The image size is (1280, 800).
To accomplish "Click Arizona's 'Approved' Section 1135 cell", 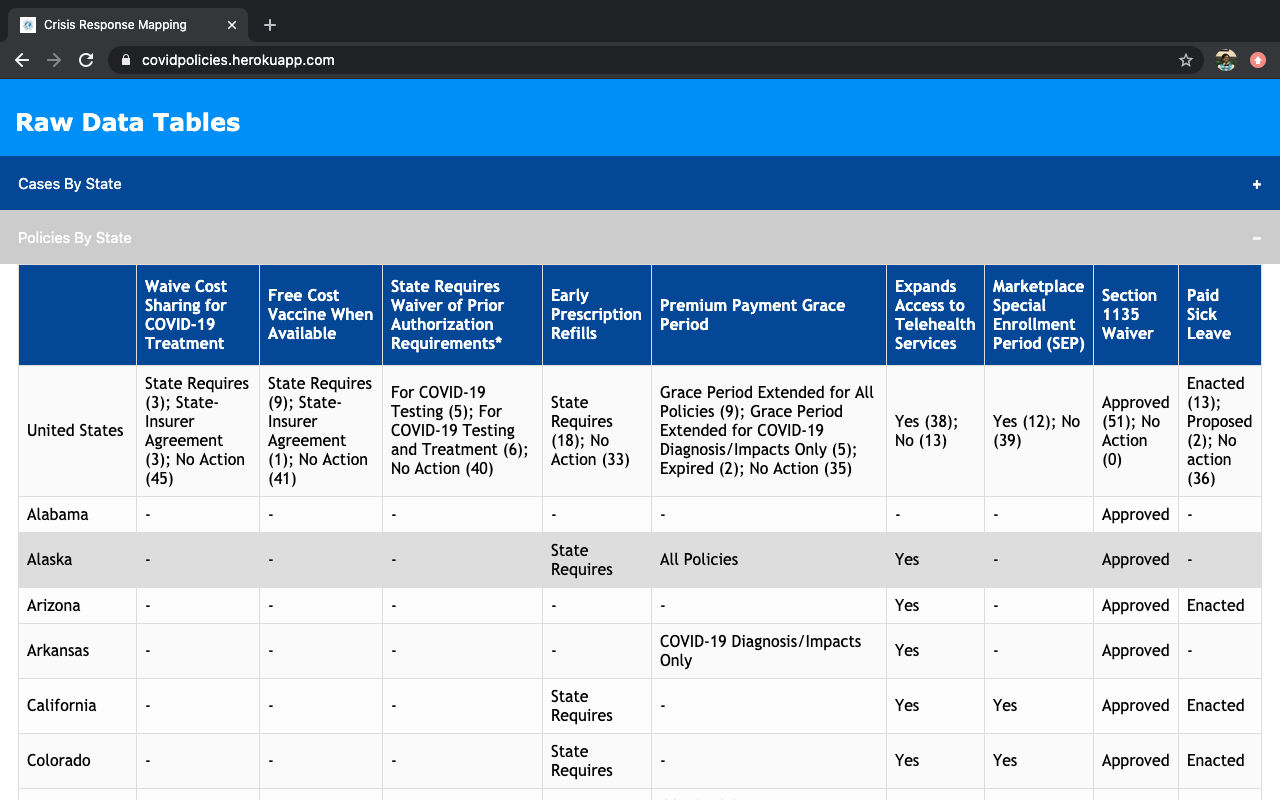I will [x=1136, y=605].
